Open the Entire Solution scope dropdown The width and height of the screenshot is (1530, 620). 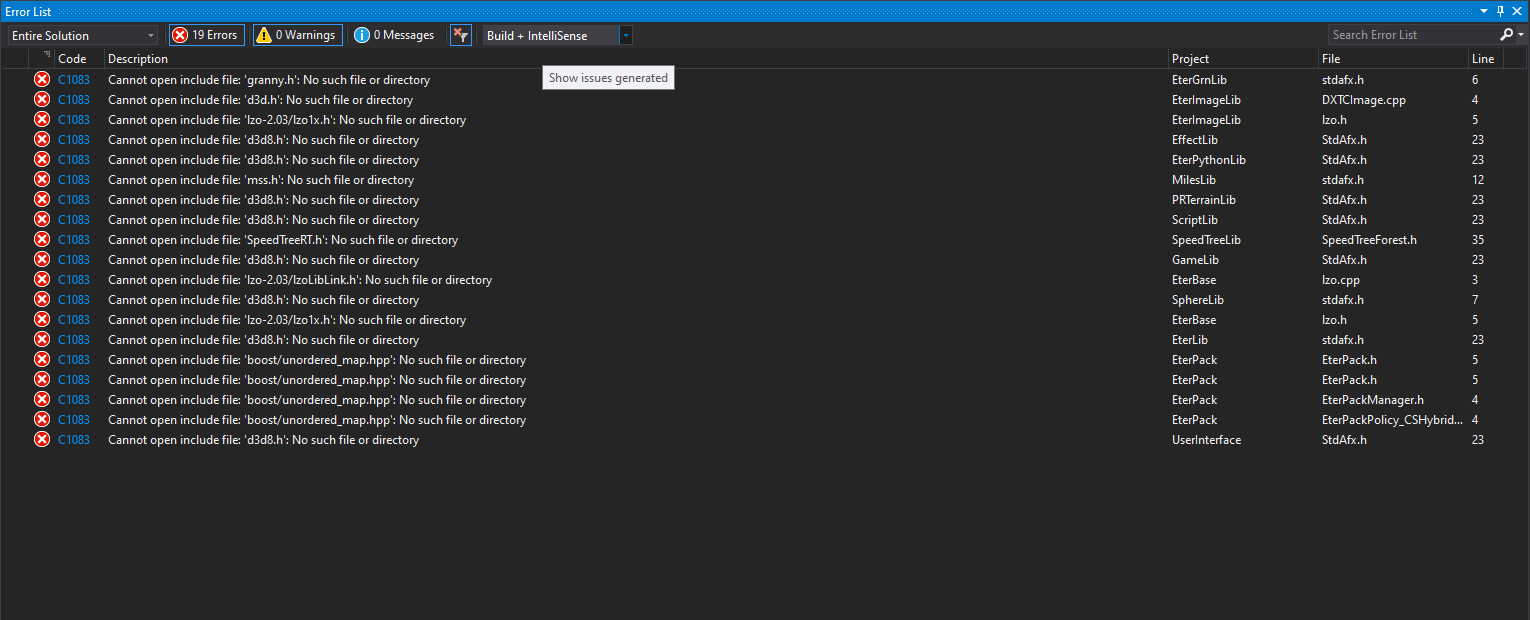(x=83, y=35)
